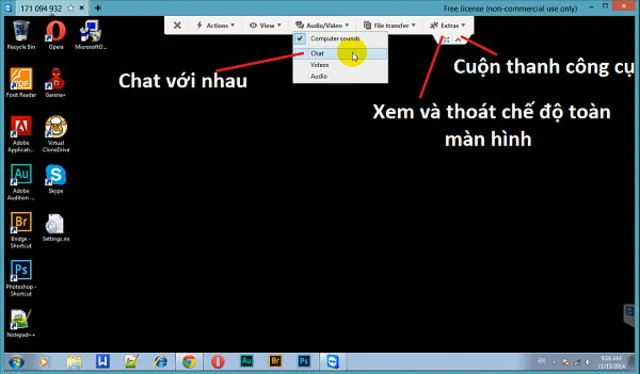The image size is (640, 374).
Task: Open Opera from the taskbar
Action: coord(218,362)
